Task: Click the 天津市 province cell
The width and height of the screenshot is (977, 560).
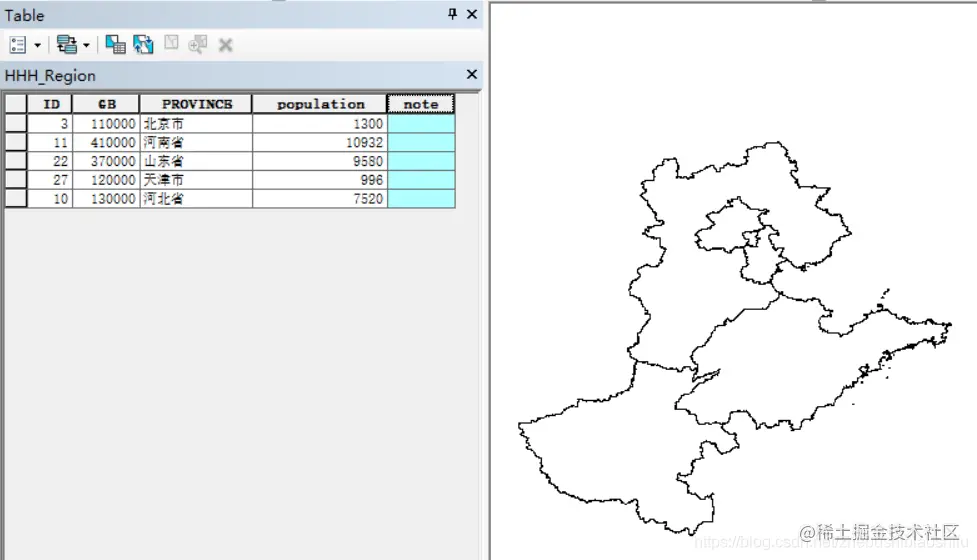Action: point(196,179)
